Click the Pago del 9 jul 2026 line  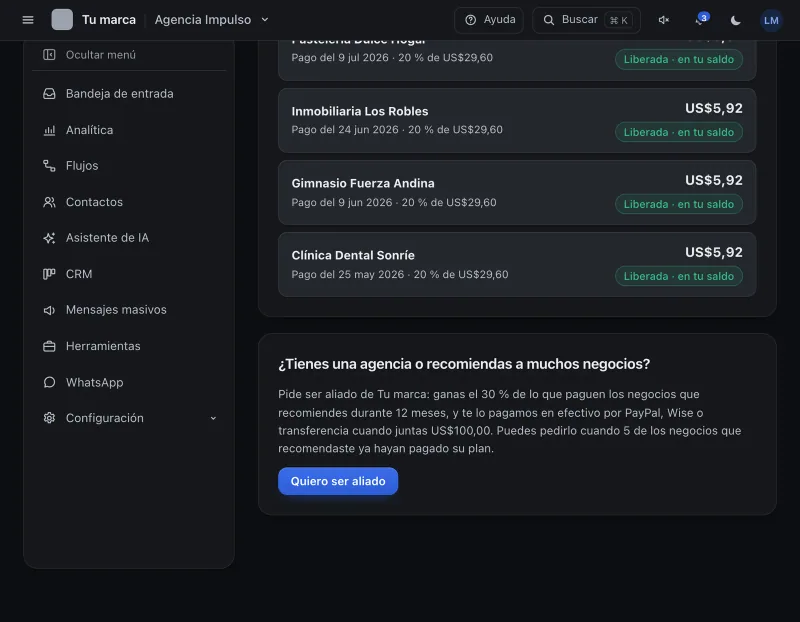(x=392, y=58)
